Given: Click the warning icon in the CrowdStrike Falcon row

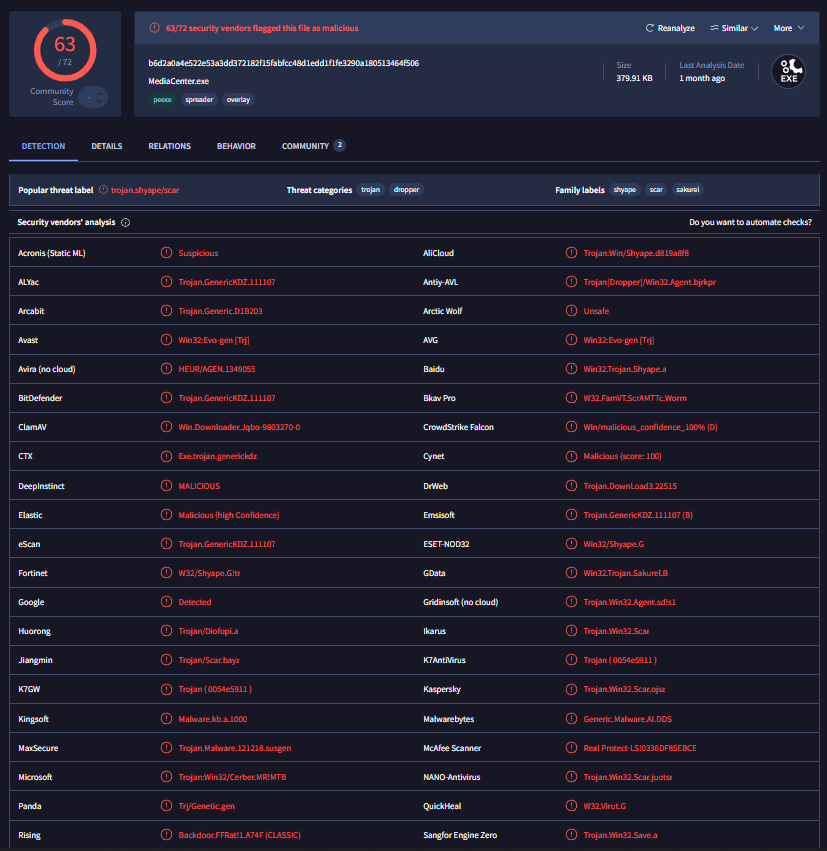Looking at the screenshot, I should (x=571, y=427).
